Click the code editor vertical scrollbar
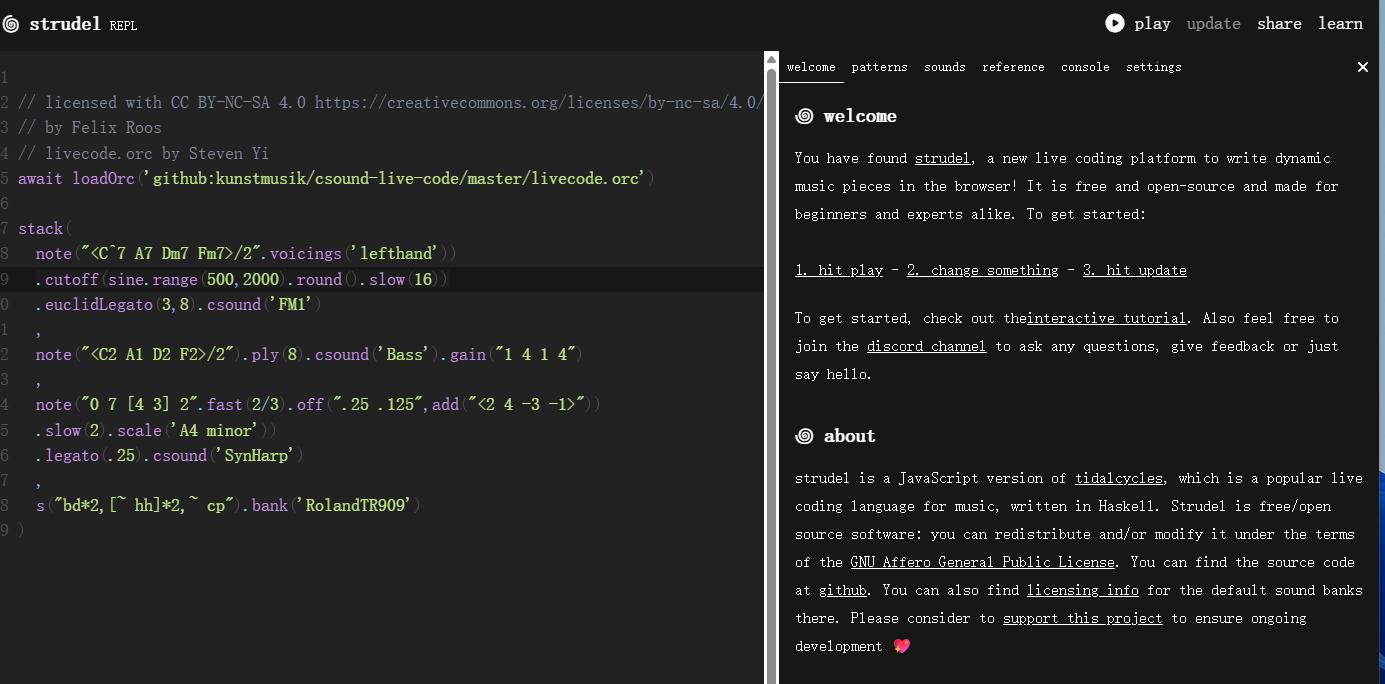 771,368
